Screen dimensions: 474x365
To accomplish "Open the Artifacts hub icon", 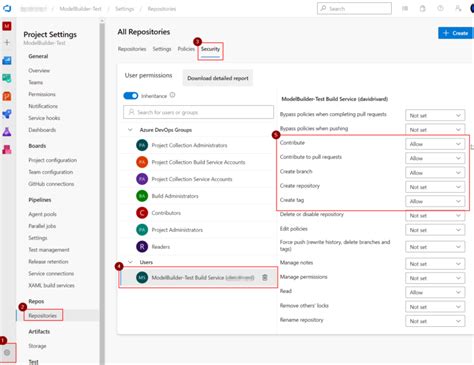I will [x=7, y=150].
